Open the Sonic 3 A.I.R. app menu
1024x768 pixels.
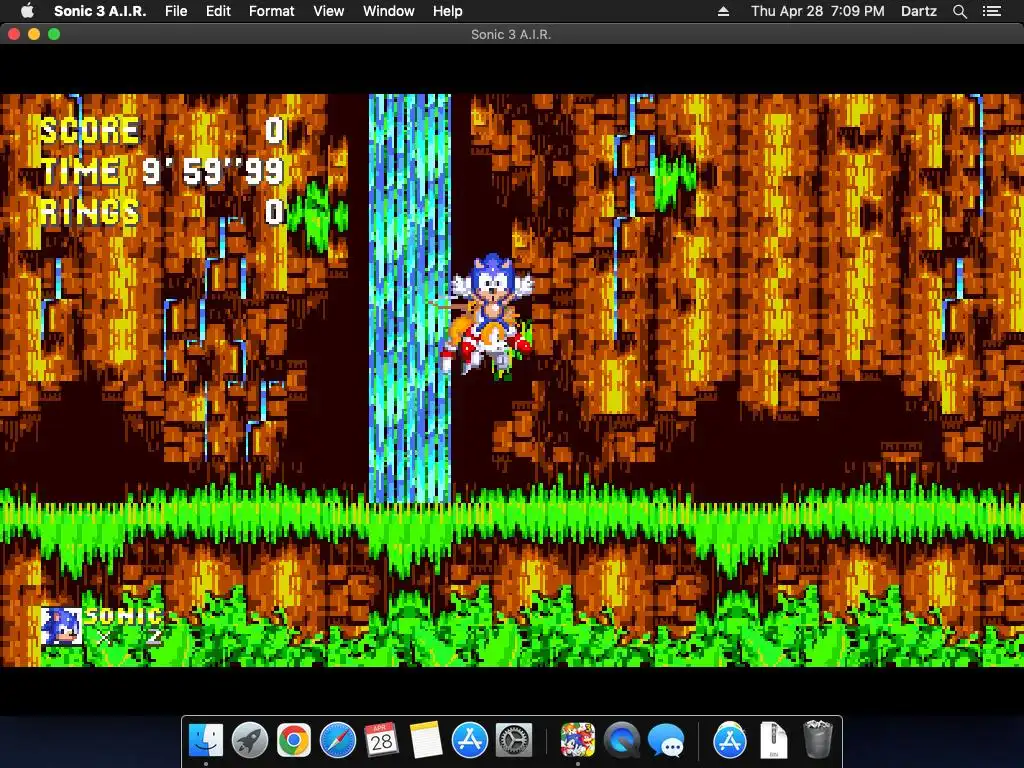point(100,11)
